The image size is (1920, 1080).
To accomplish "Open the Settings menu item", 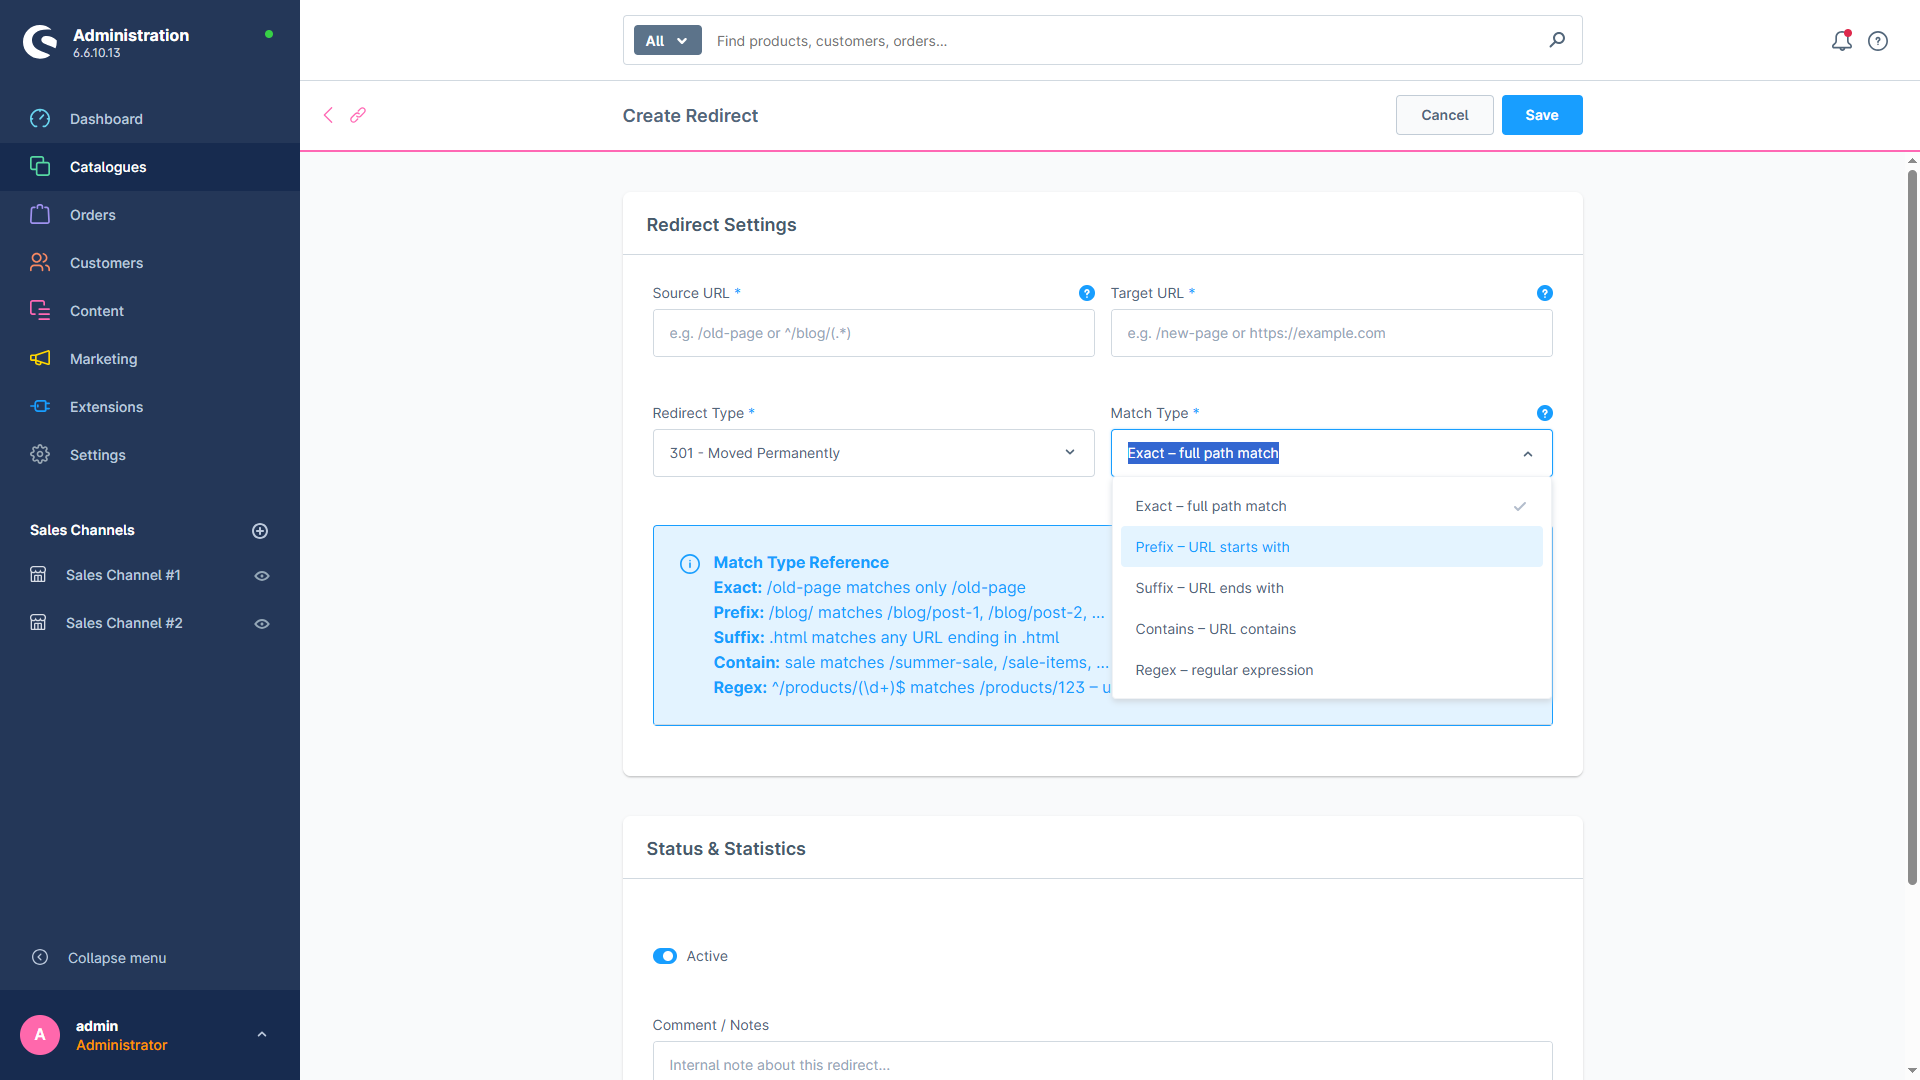I will tap(150, 455).
